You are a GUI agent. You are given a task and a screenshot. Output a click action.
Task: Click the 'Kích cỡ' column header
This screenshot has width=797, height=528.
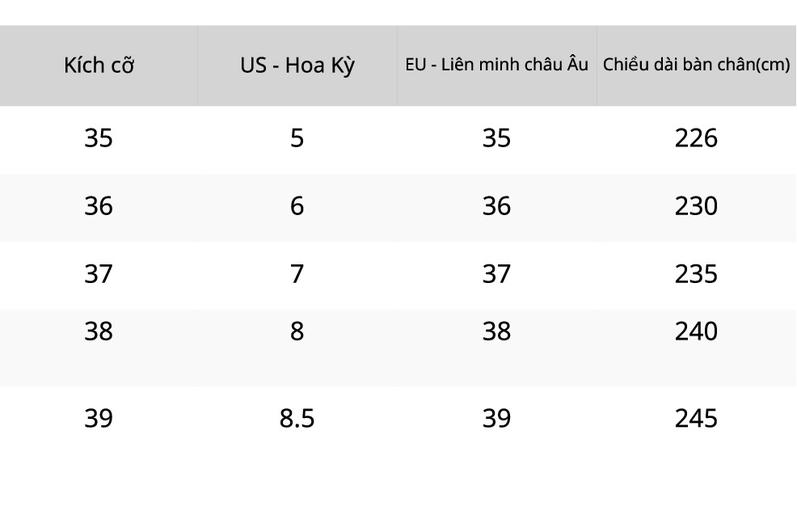point(99,66)
